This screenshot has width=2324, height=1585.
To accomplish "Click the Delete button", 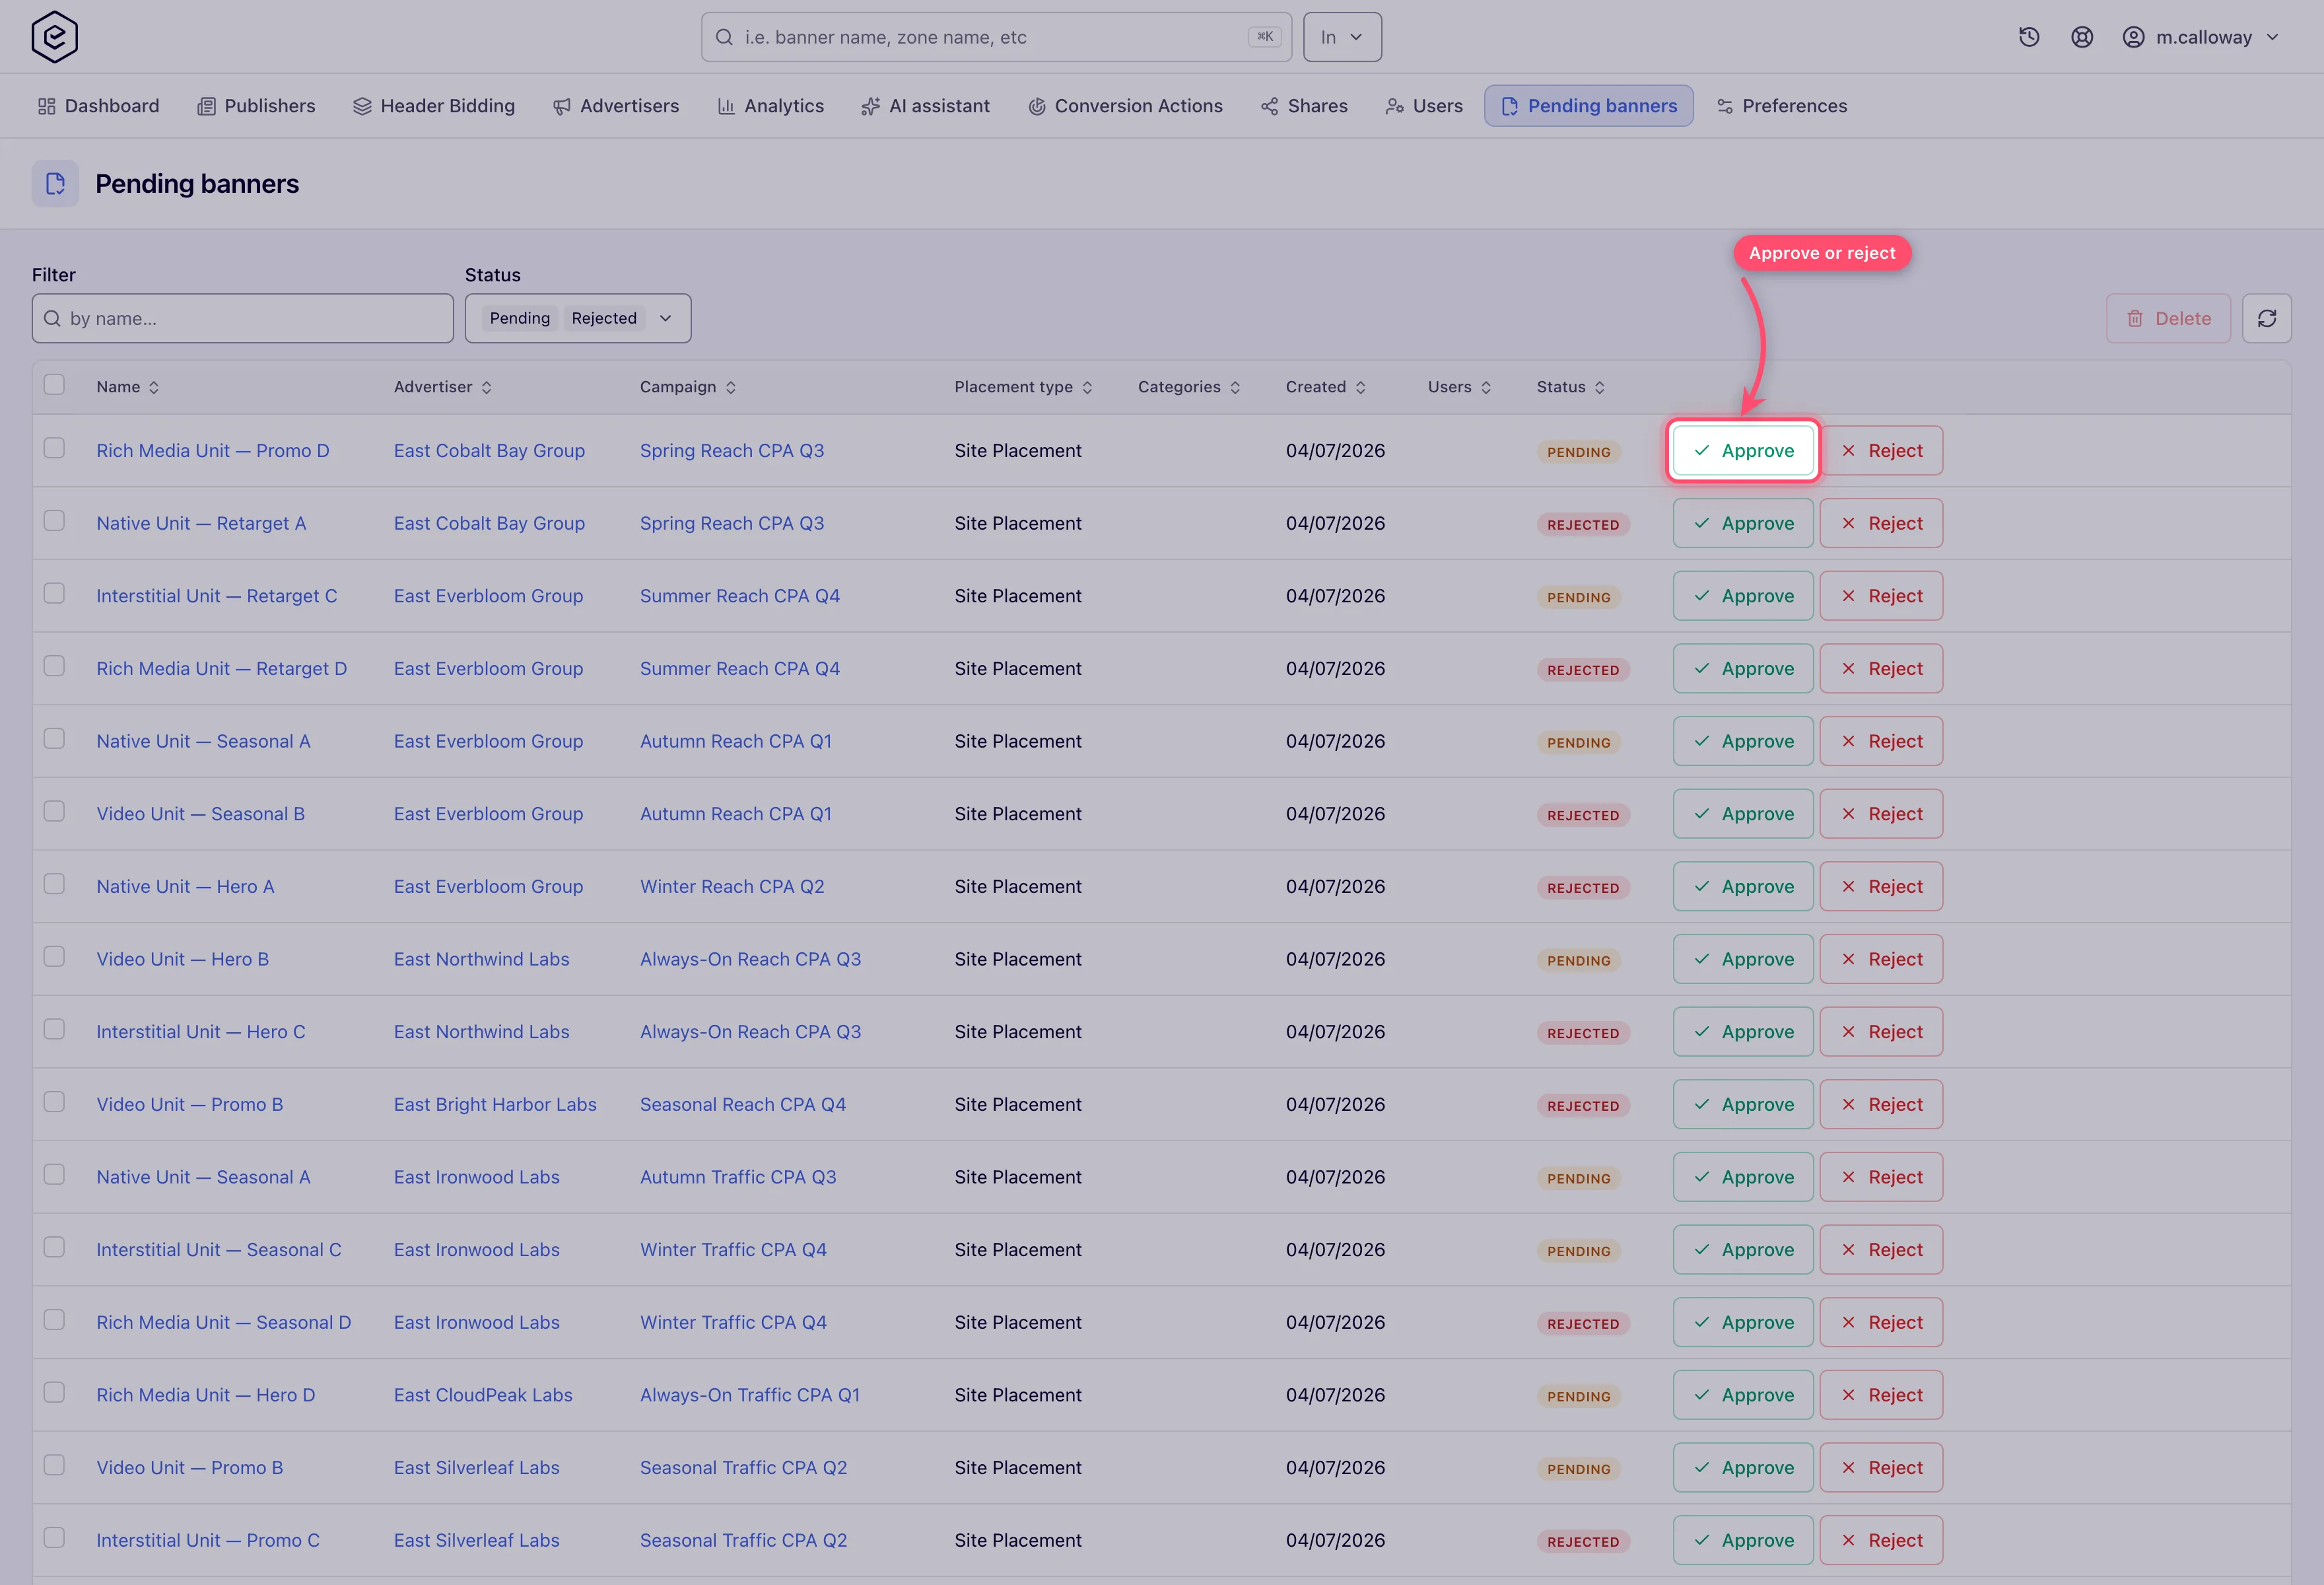I will pyautogui.click(x=2168, y=318).
